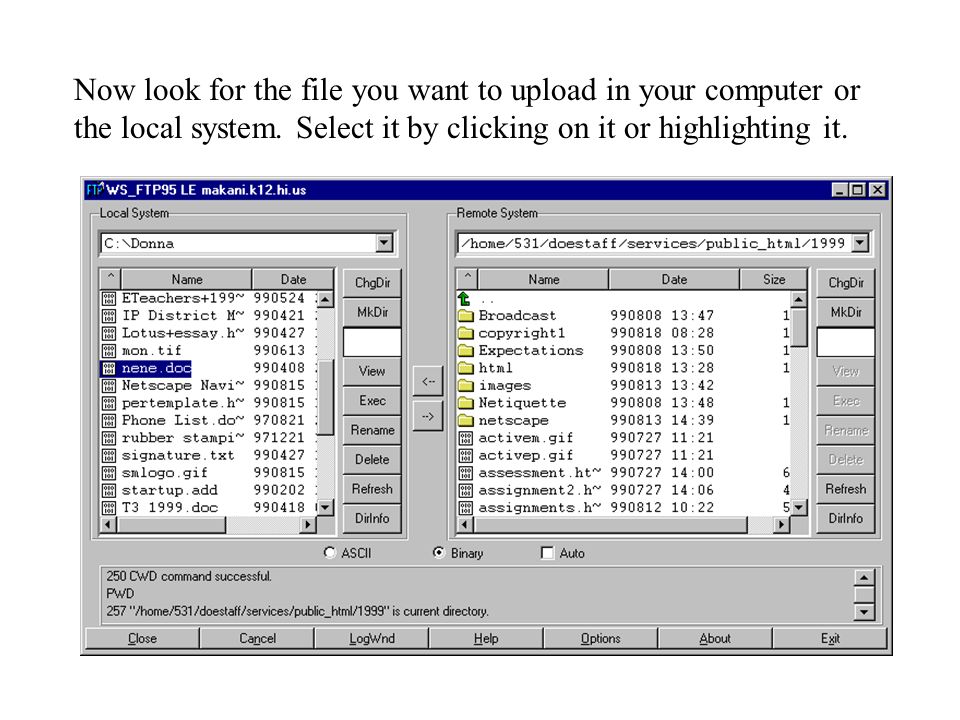Image resolution: width=960 pixels, height=720 pixels.
Task: Click the WS_FTP95 title bar icon
Action: pos(95,190)
